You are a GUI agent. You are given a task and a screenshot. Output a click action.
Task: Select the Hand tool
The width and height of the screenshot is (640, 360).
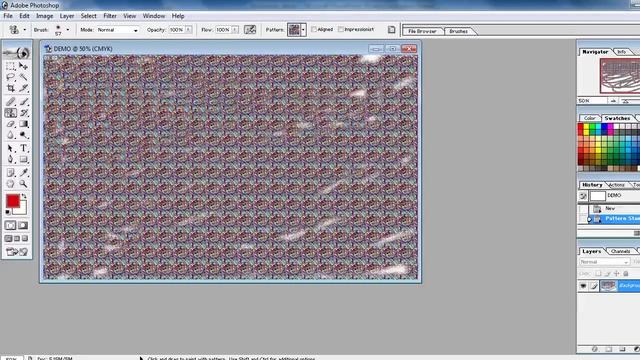click(11, 184)
